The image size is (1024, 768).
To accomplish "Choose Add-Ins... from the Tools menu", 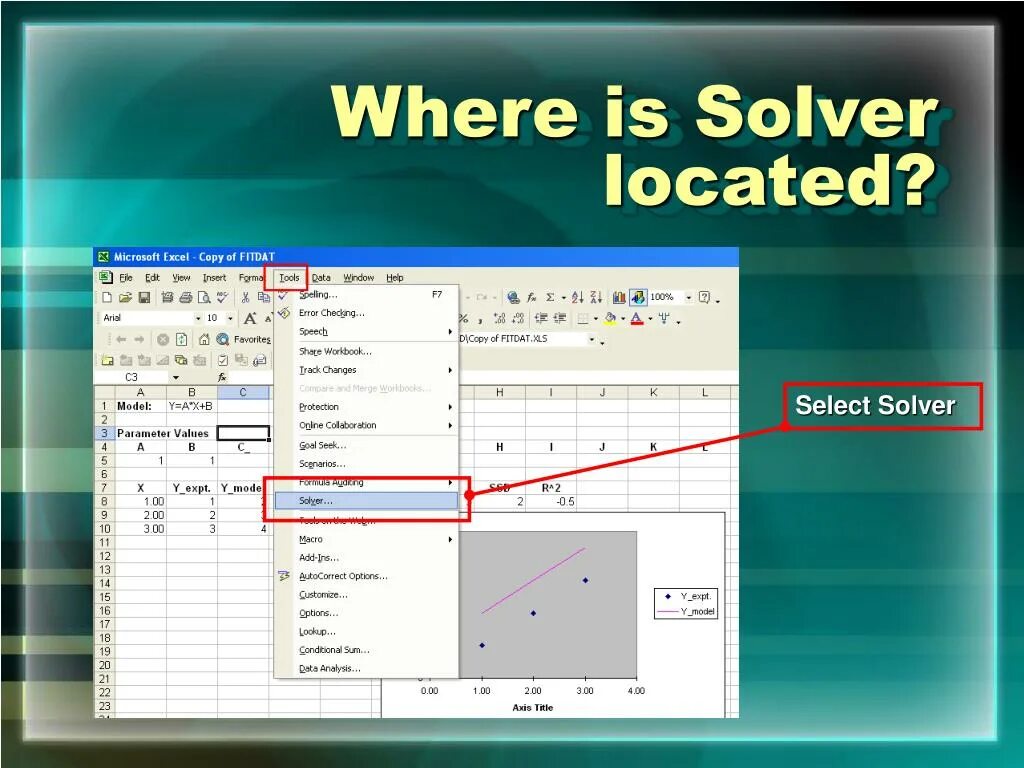I will (x=366, y=558).
